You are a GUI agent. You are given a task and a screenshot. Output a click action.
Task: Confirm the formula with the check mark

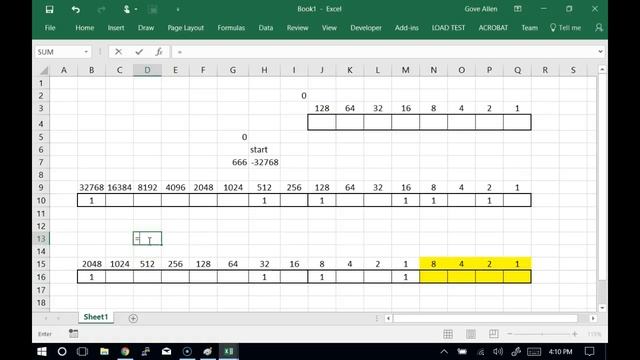pos(139,52)
